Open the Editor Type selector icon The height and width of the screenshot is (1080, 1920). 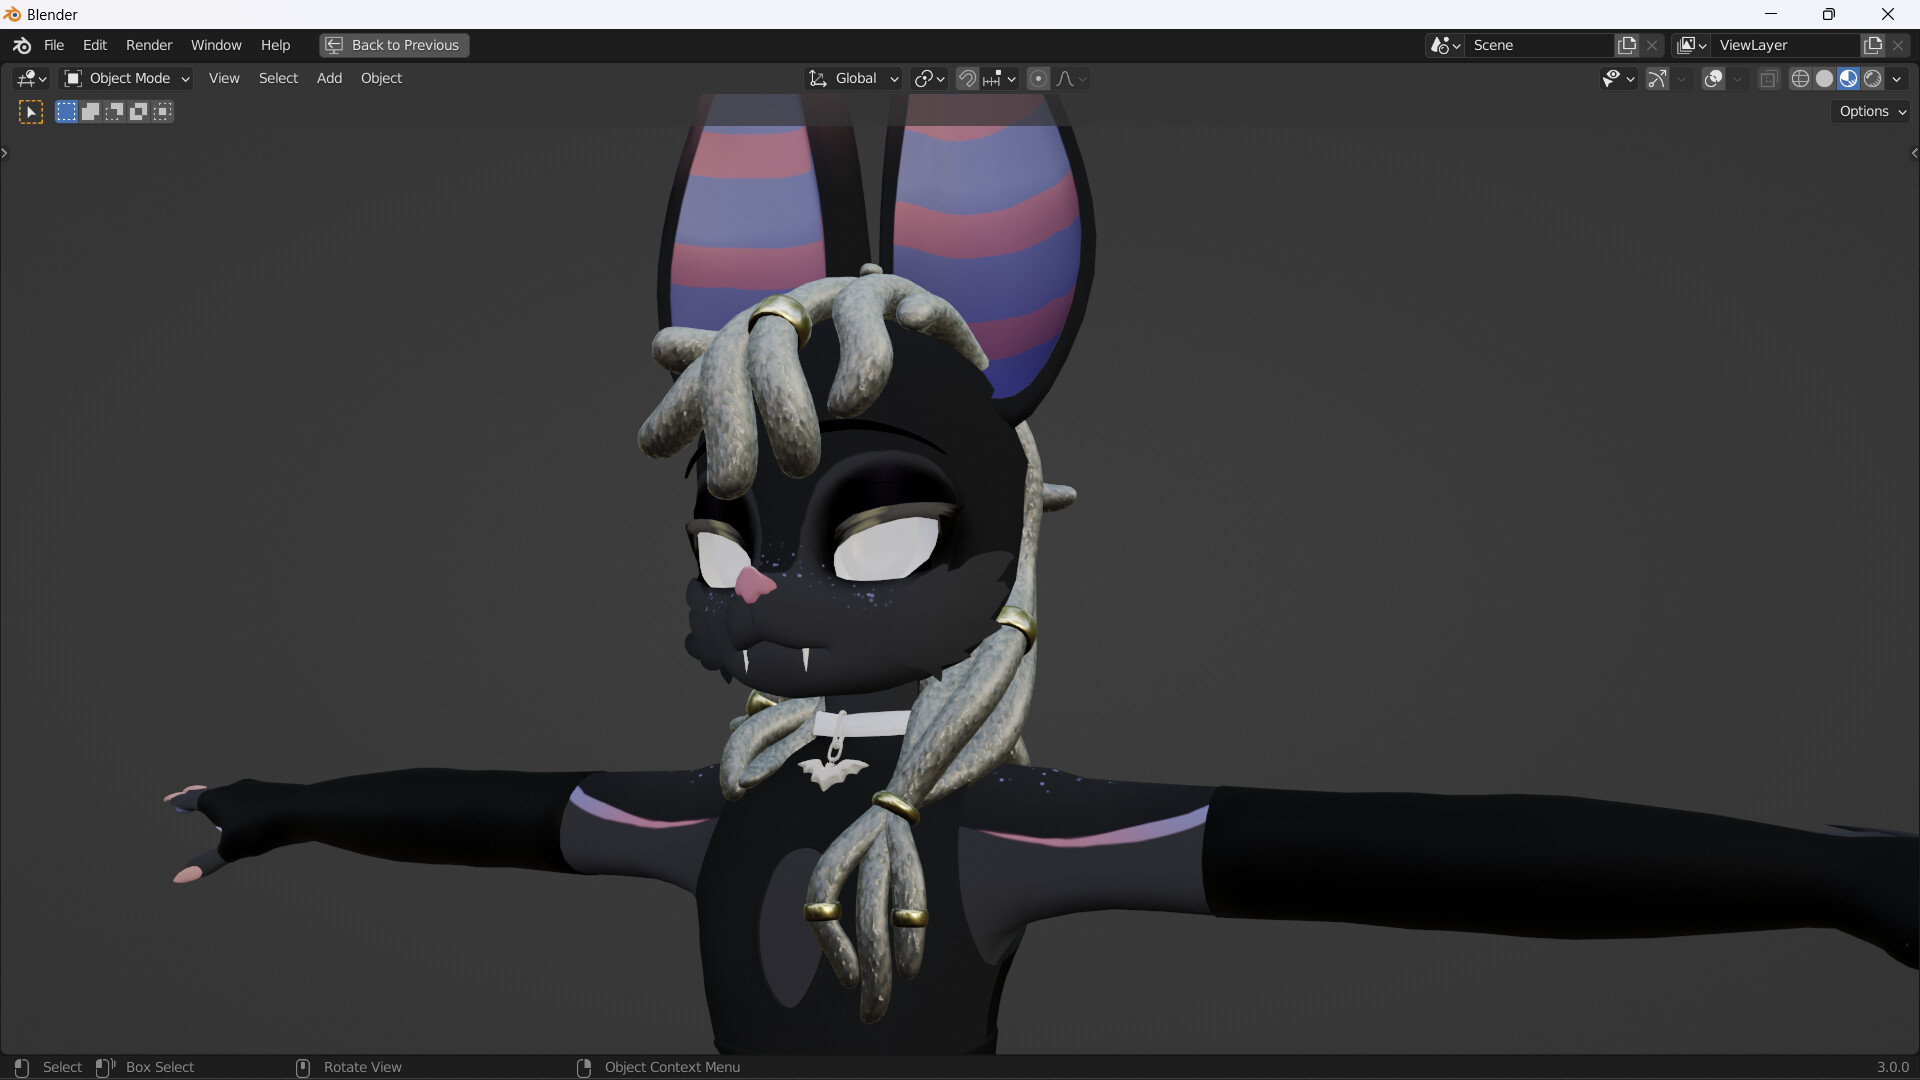(x=32, y=78)
